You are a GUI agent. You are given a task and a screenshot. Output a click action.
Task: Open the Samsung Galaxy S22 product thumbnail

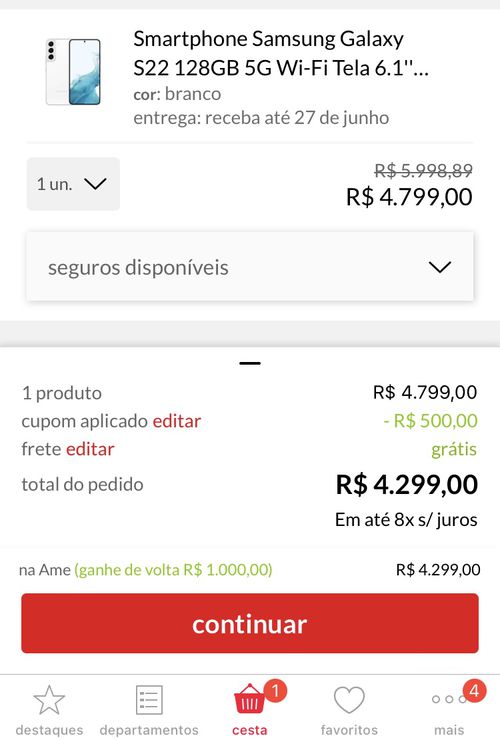73,72
